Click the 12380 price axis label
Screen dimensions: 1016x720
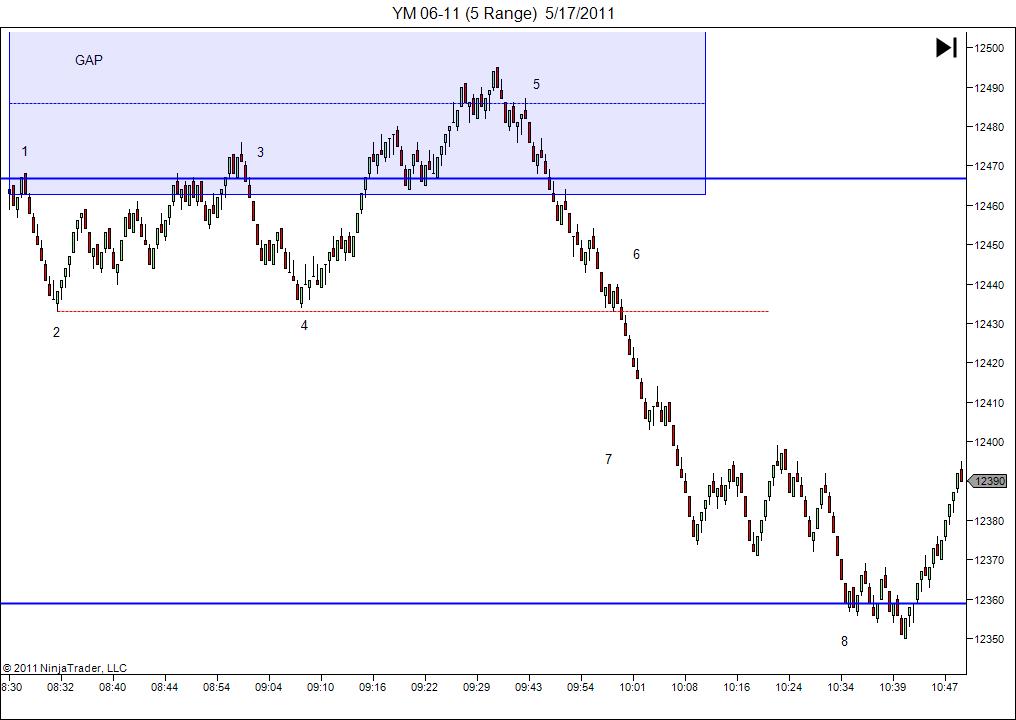pyautogui.click(x=989, y=521)
